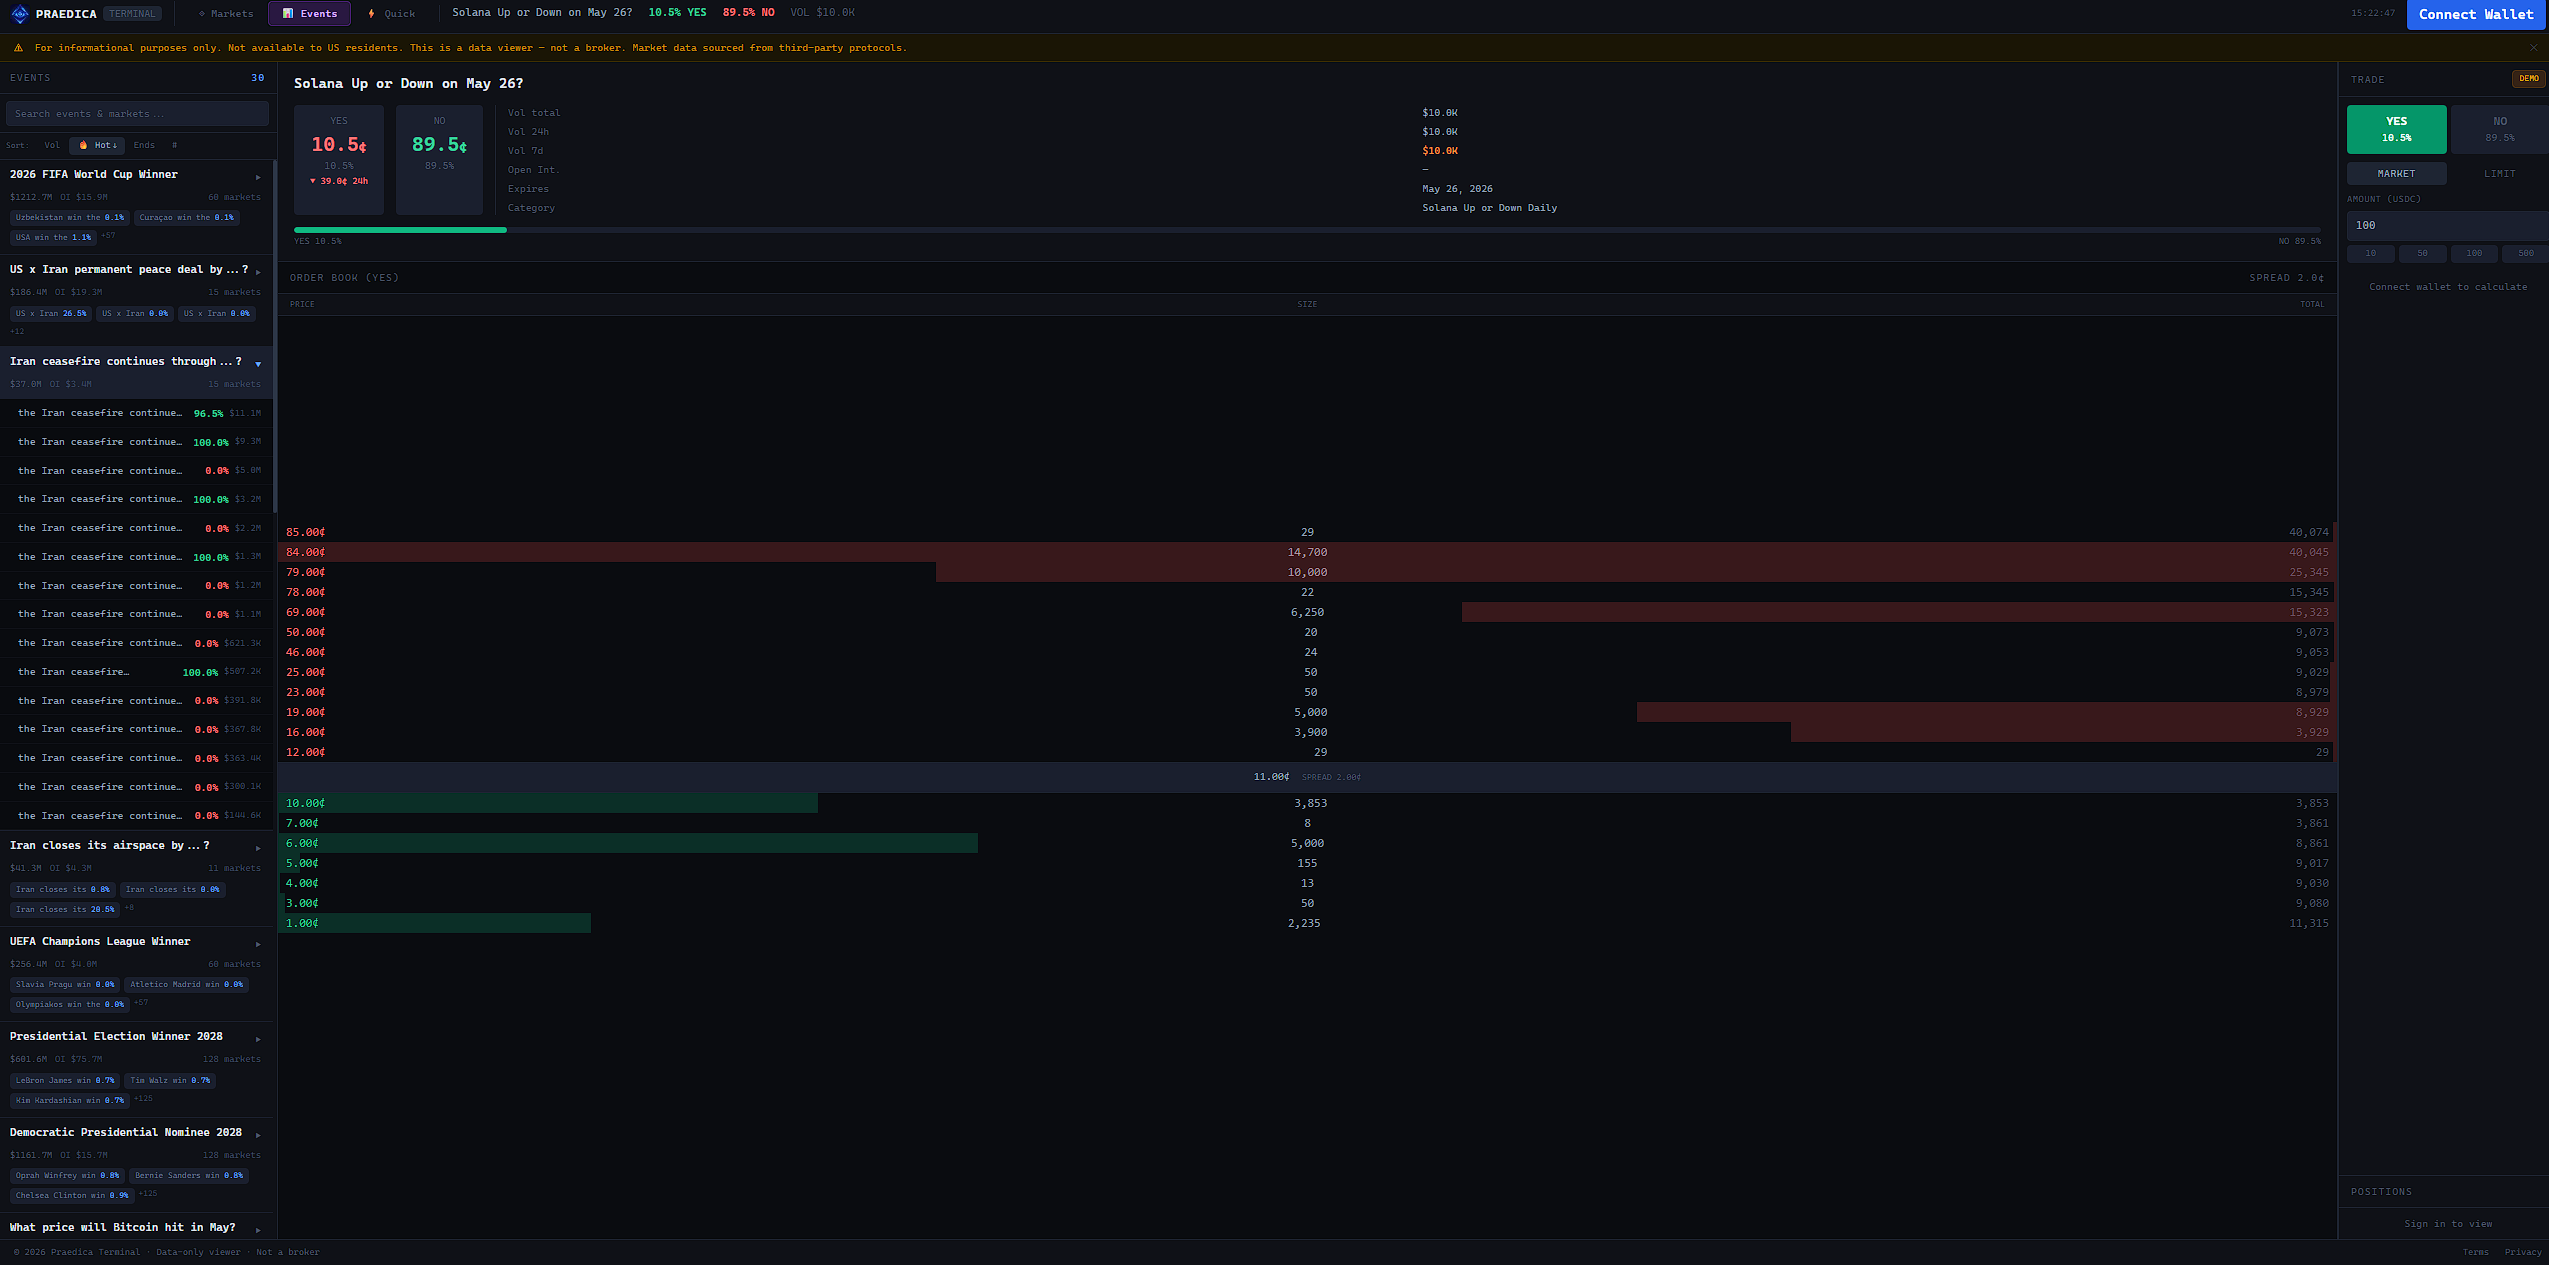Select NO side in the Trade panel

pyautogui.click(x=2500, y=129)
